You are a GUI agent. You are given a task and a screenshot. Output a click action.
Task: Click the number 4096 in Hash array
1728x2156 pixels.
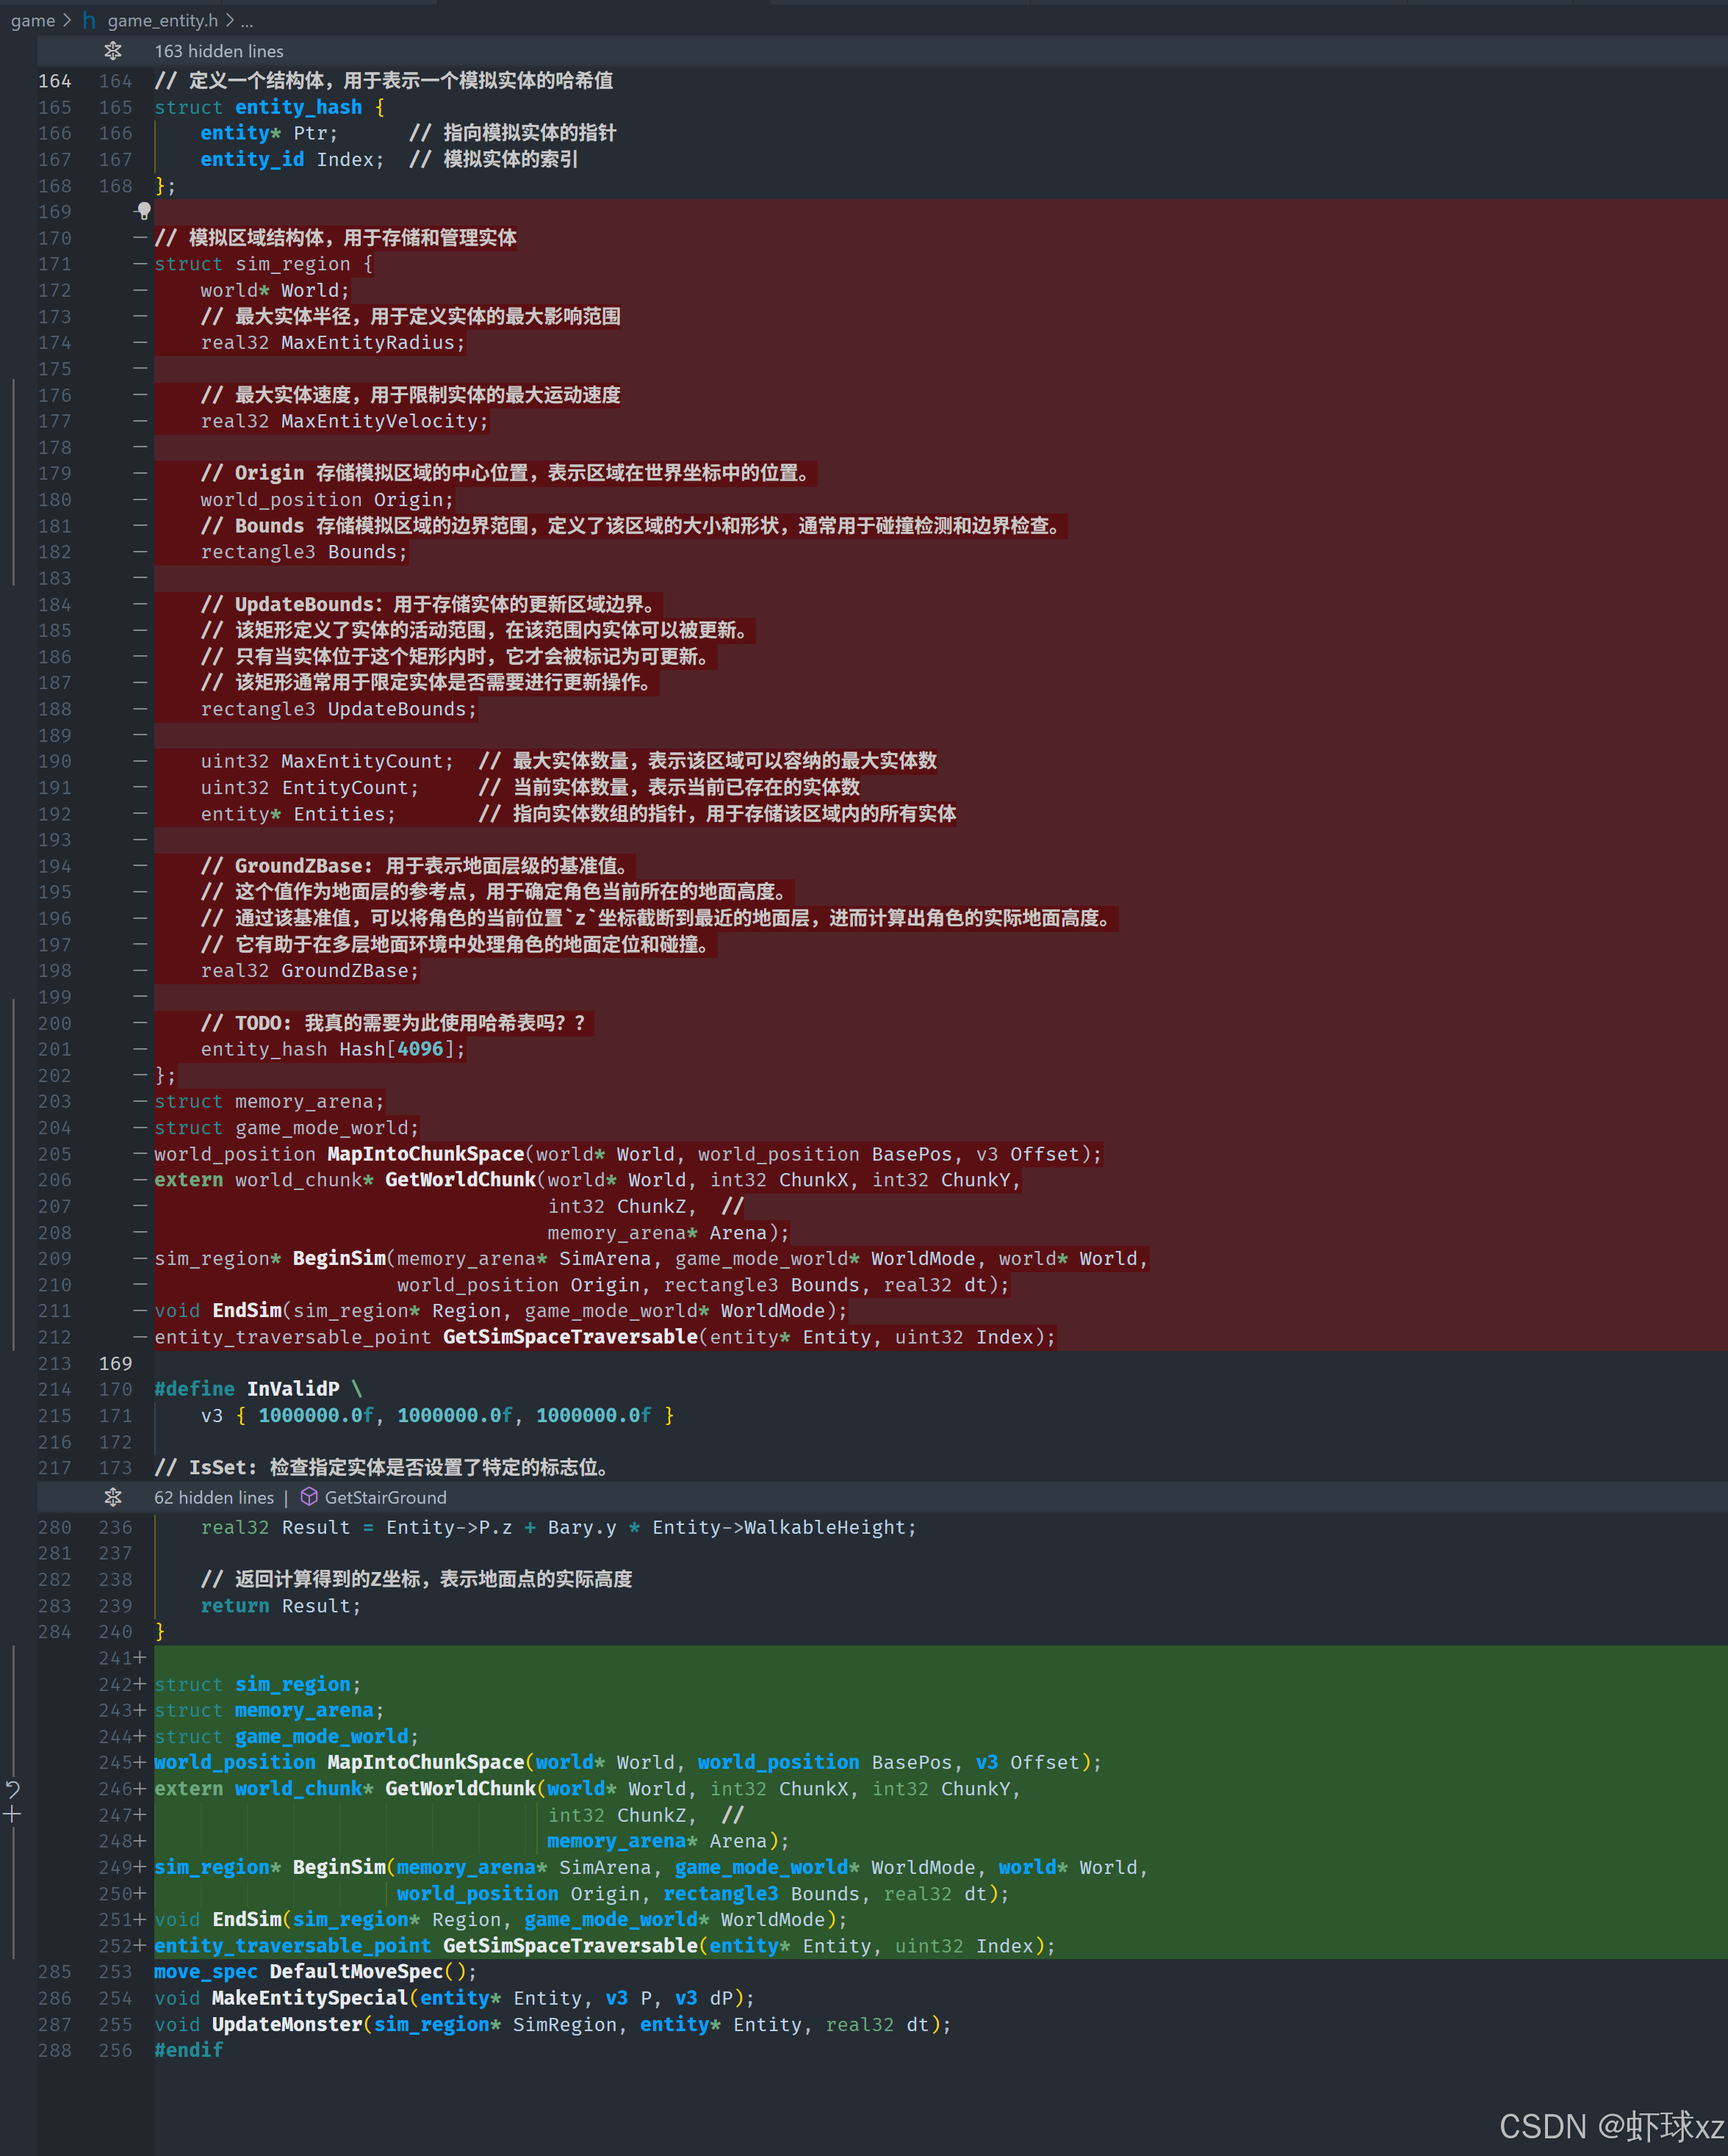(420, 1049)
